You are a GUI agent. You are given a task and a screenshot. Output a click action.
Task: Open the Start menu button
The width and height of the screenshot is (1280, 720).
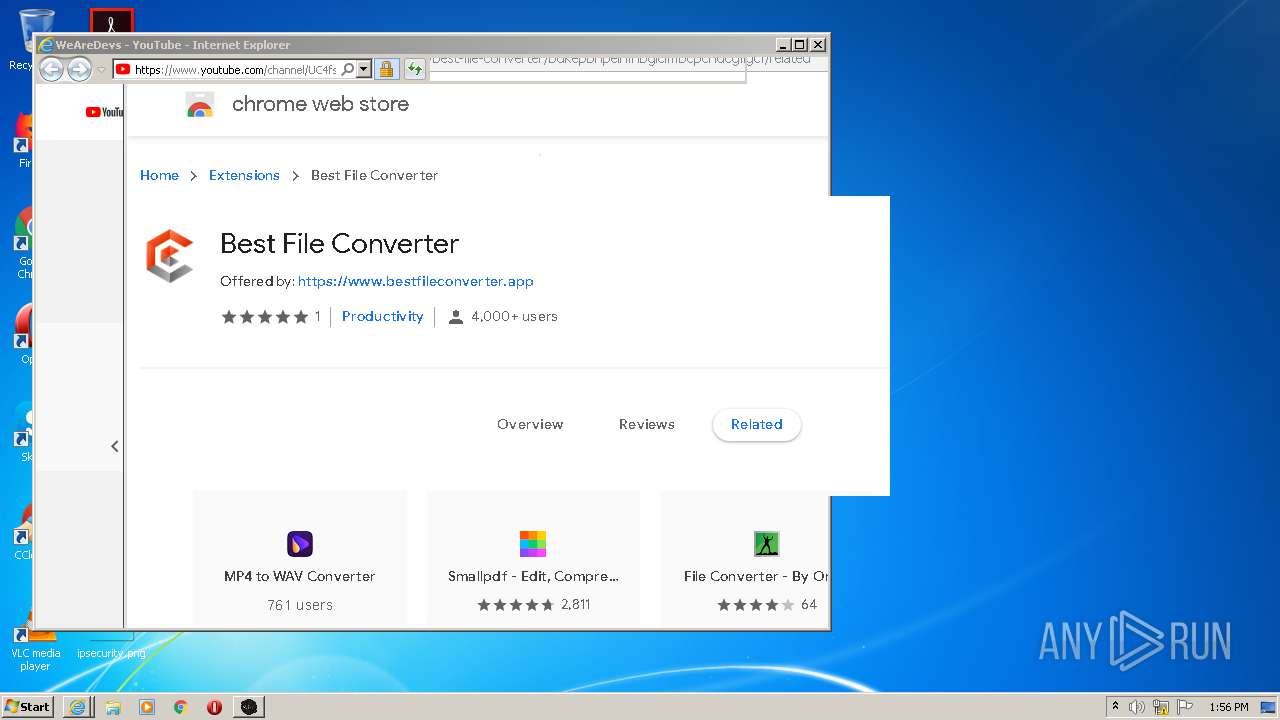28,706
